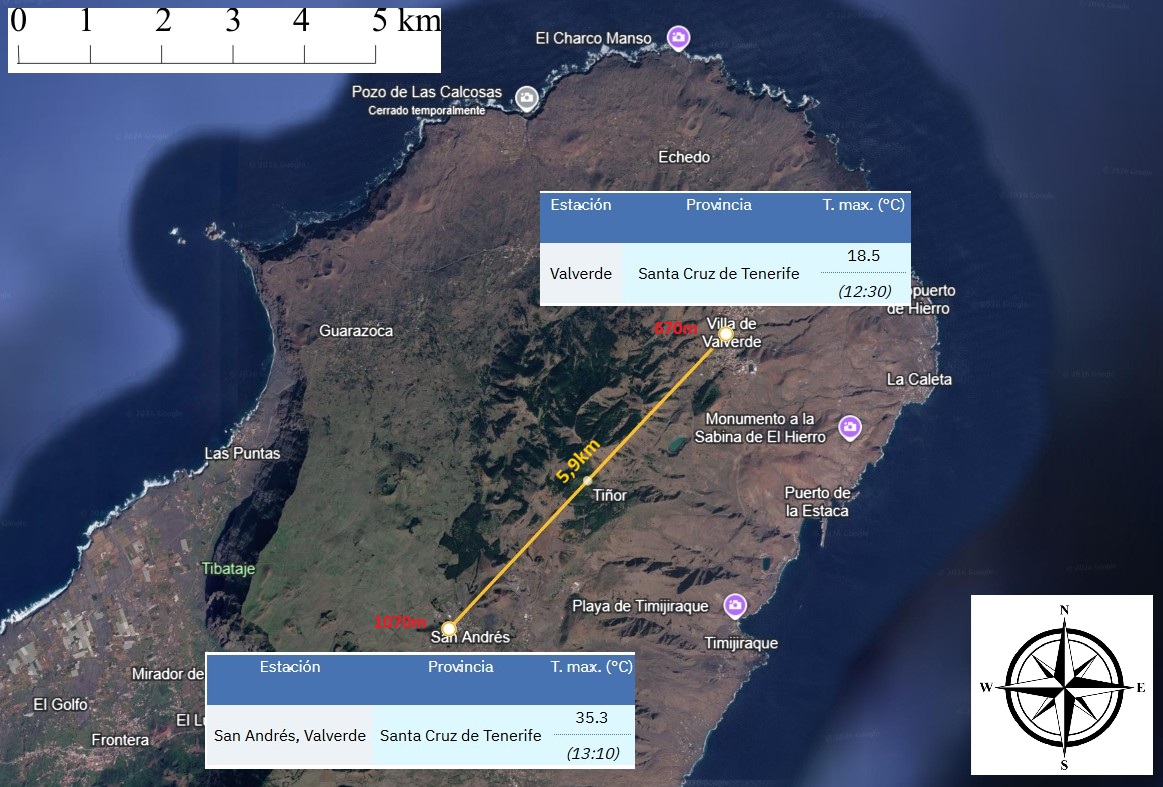Select the Las Puntas place label
This screenshot has width=1163, height=787.
click(243, 453)
